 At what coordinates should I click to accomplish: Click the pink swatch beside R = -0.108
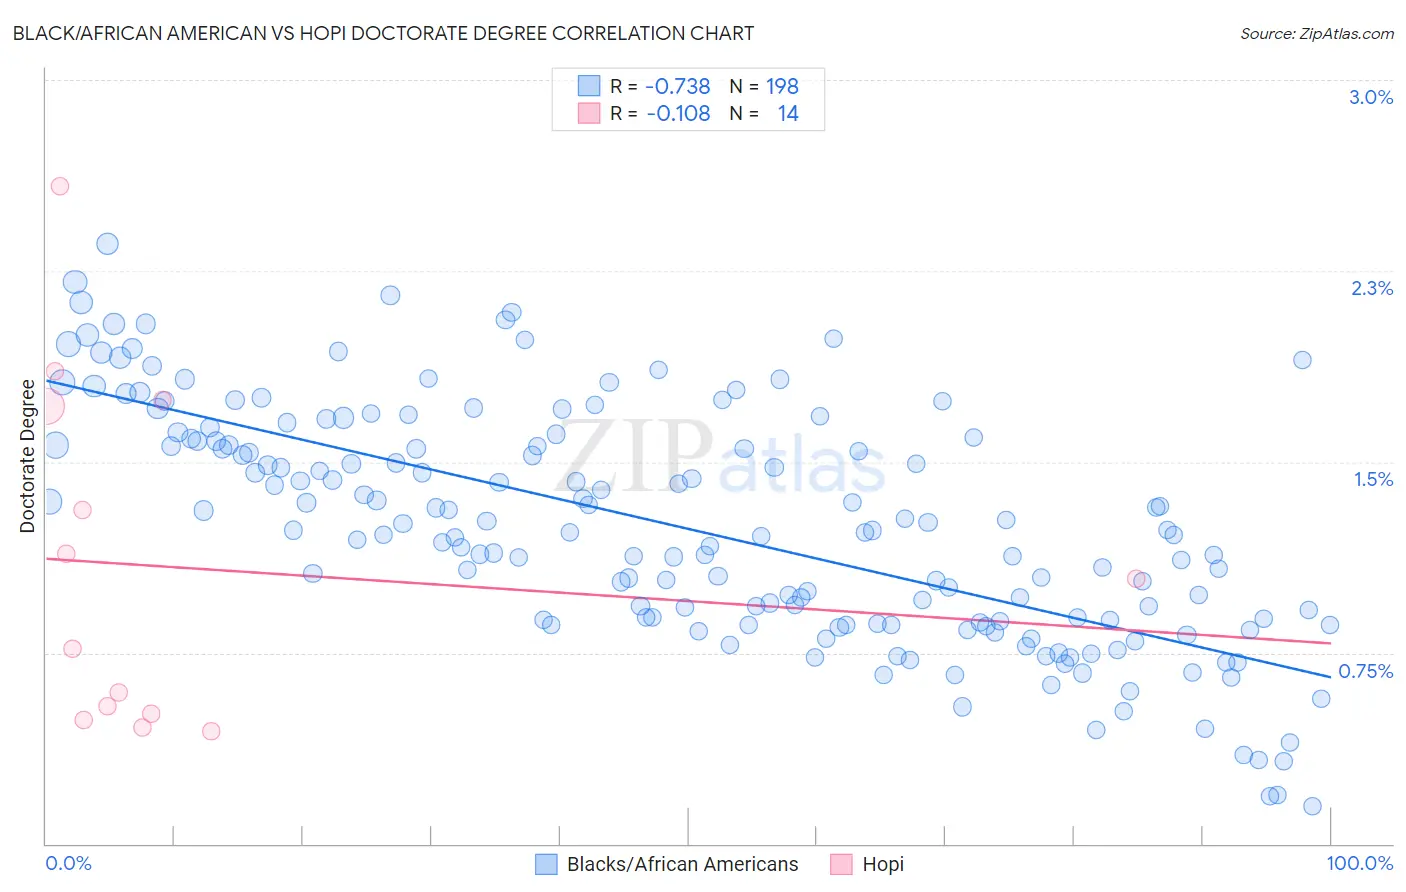[x=589, y=113]
